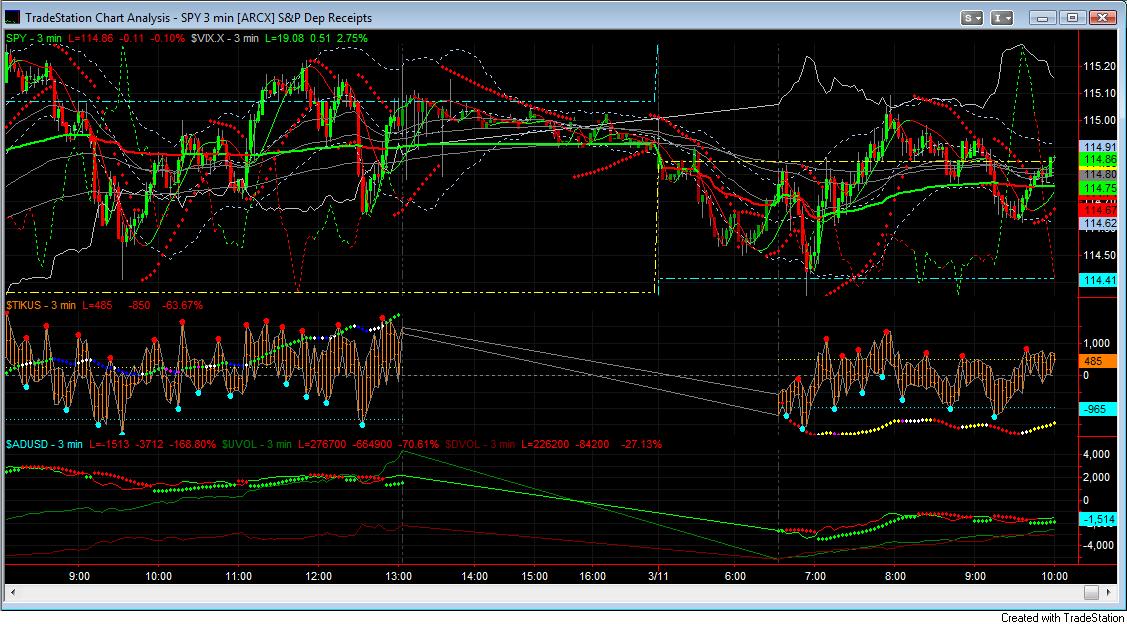Click the ADUSD percent change '-168.80%'
This screenshot has height=624, width=1127.
point(192,445)
